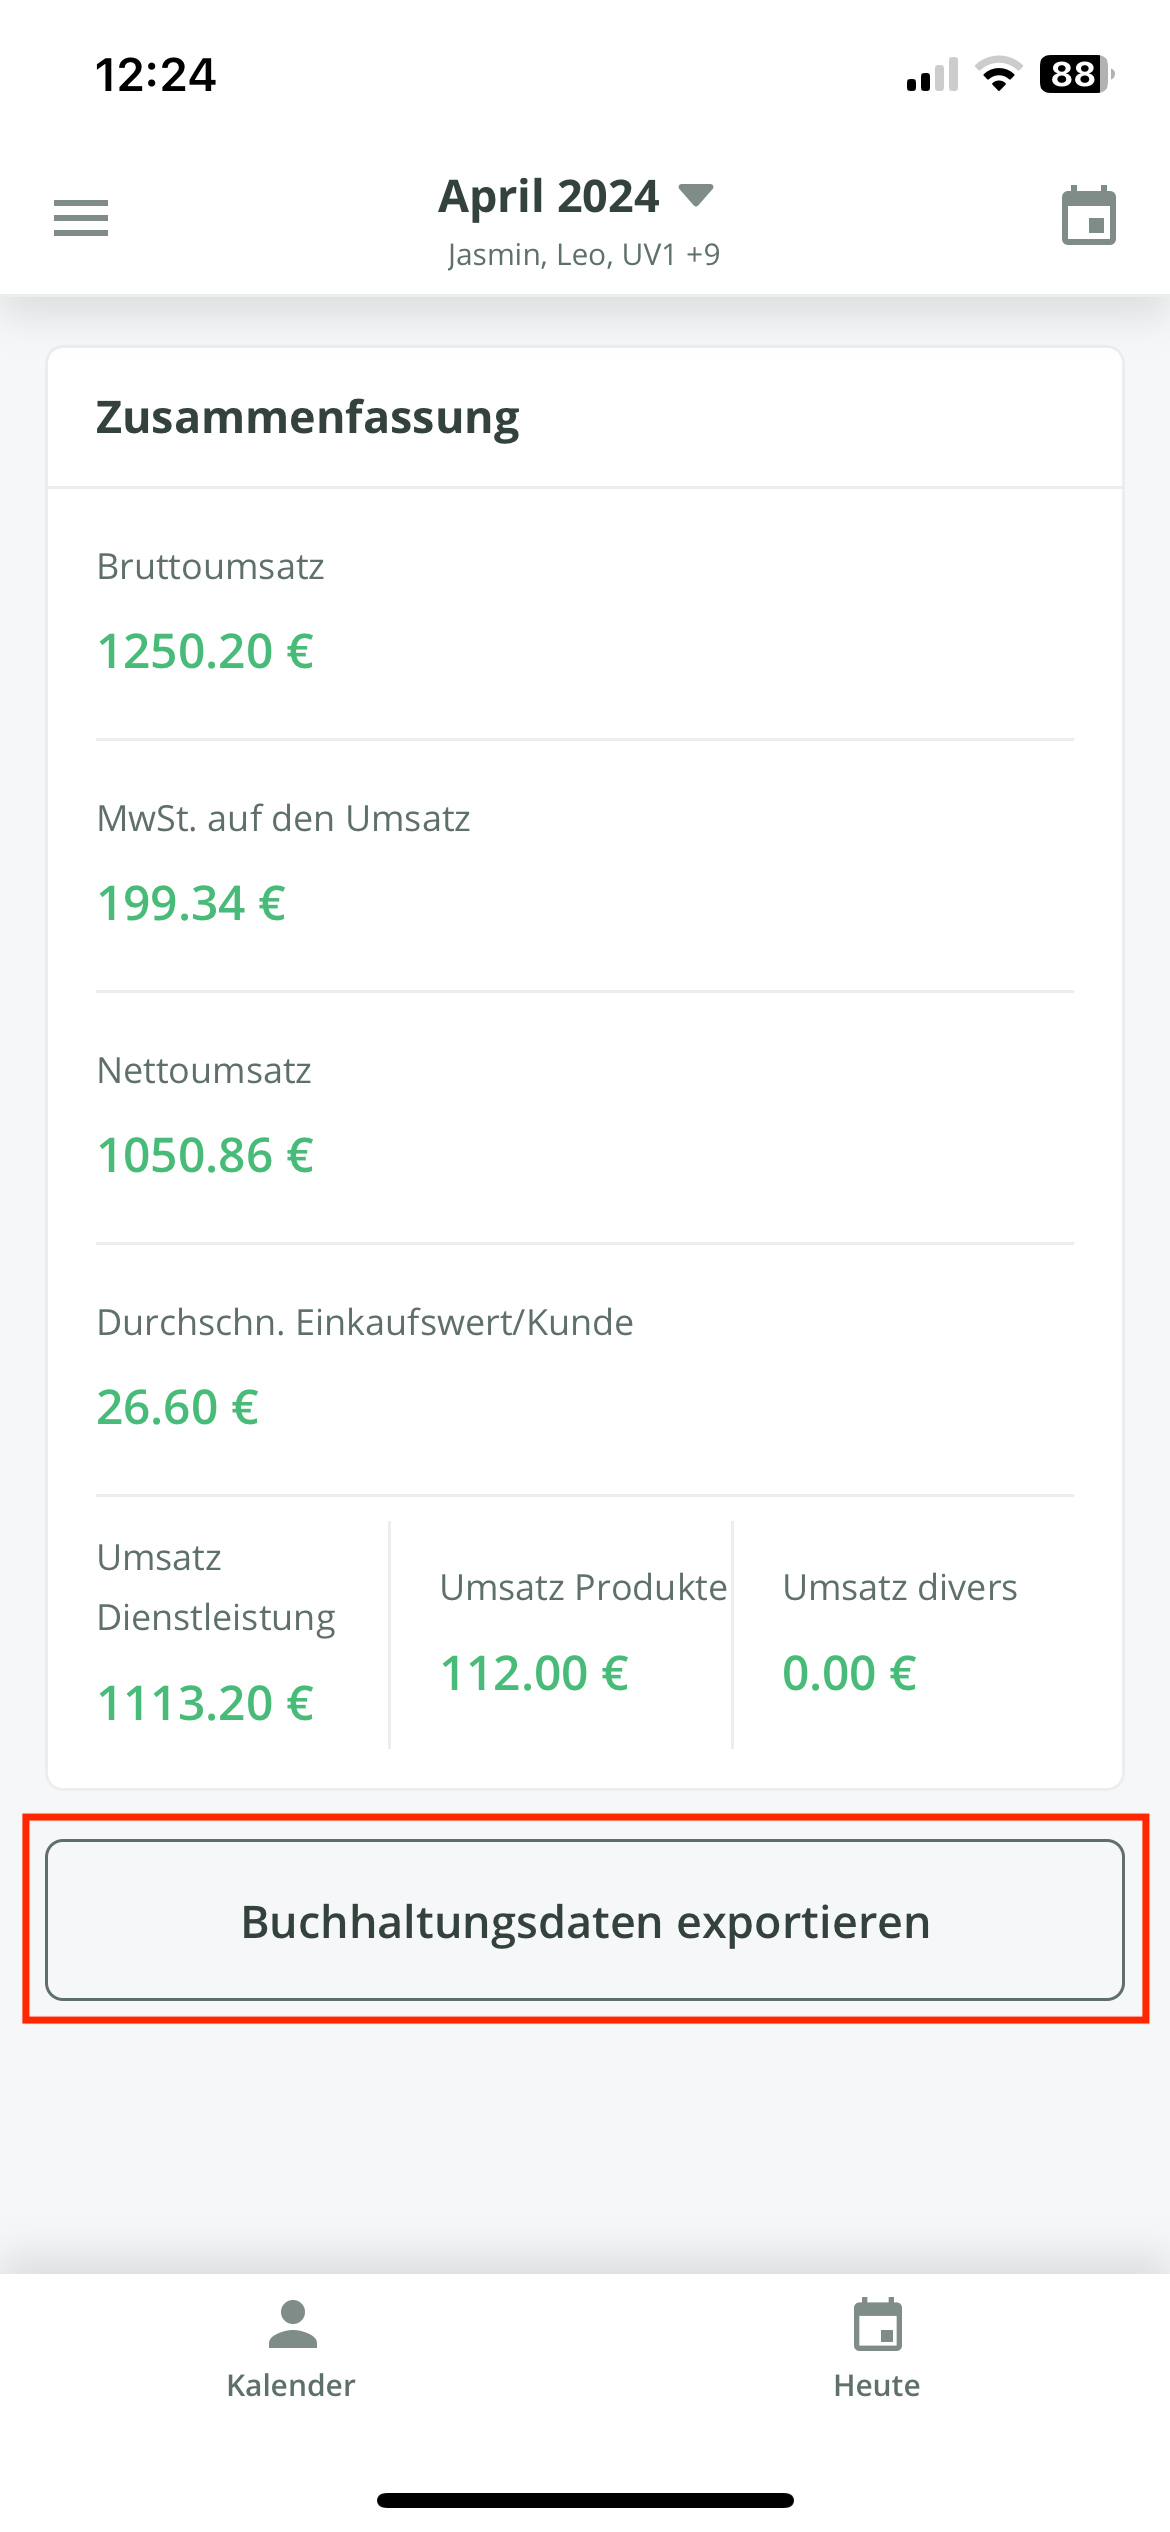Tap the MwSt. auf den Umsatz value
This screenshot has width=1170, height=2532.
[192, 904]
